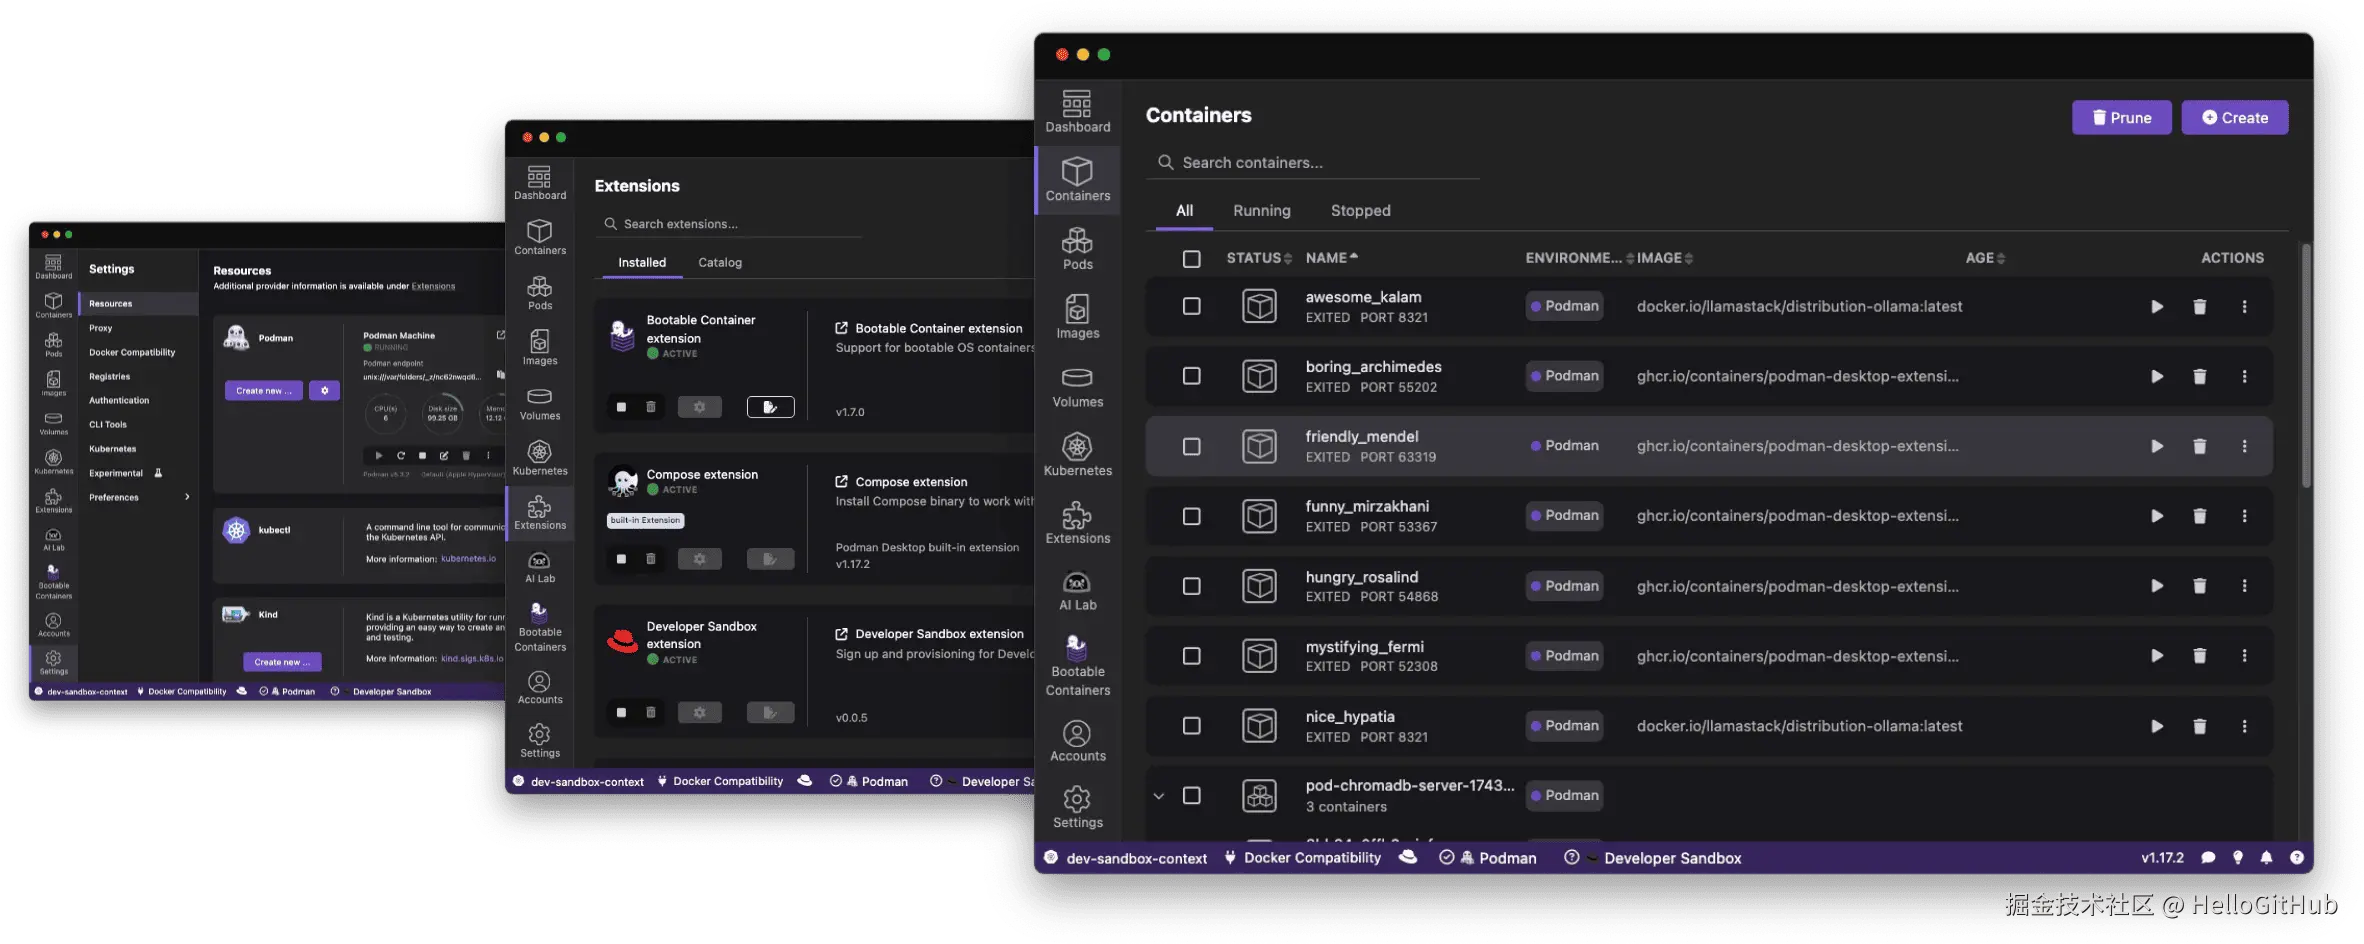The width and height of the screenshot is (2364, 944).
Task: Stop the Bootable Container extension
Action: pyautogui.click(x=621, y=407)
